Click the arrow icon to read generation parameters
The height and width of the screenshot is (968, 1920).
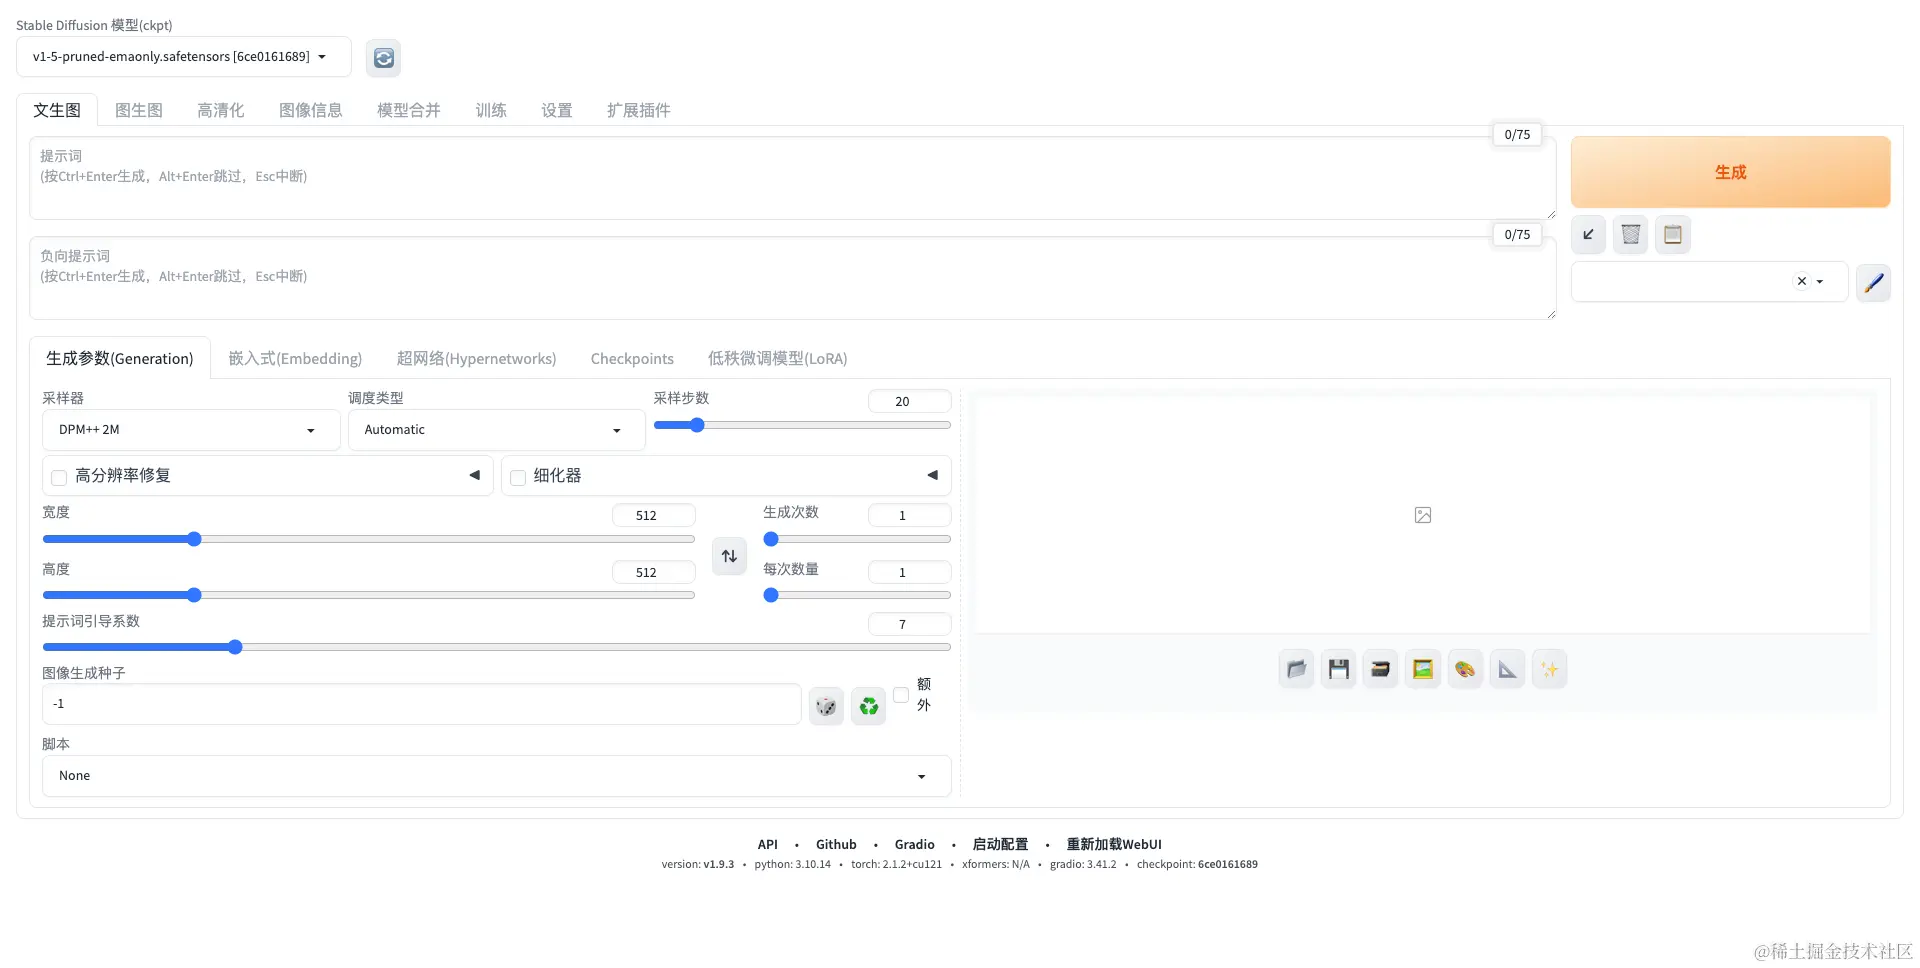click(1588, 235)
